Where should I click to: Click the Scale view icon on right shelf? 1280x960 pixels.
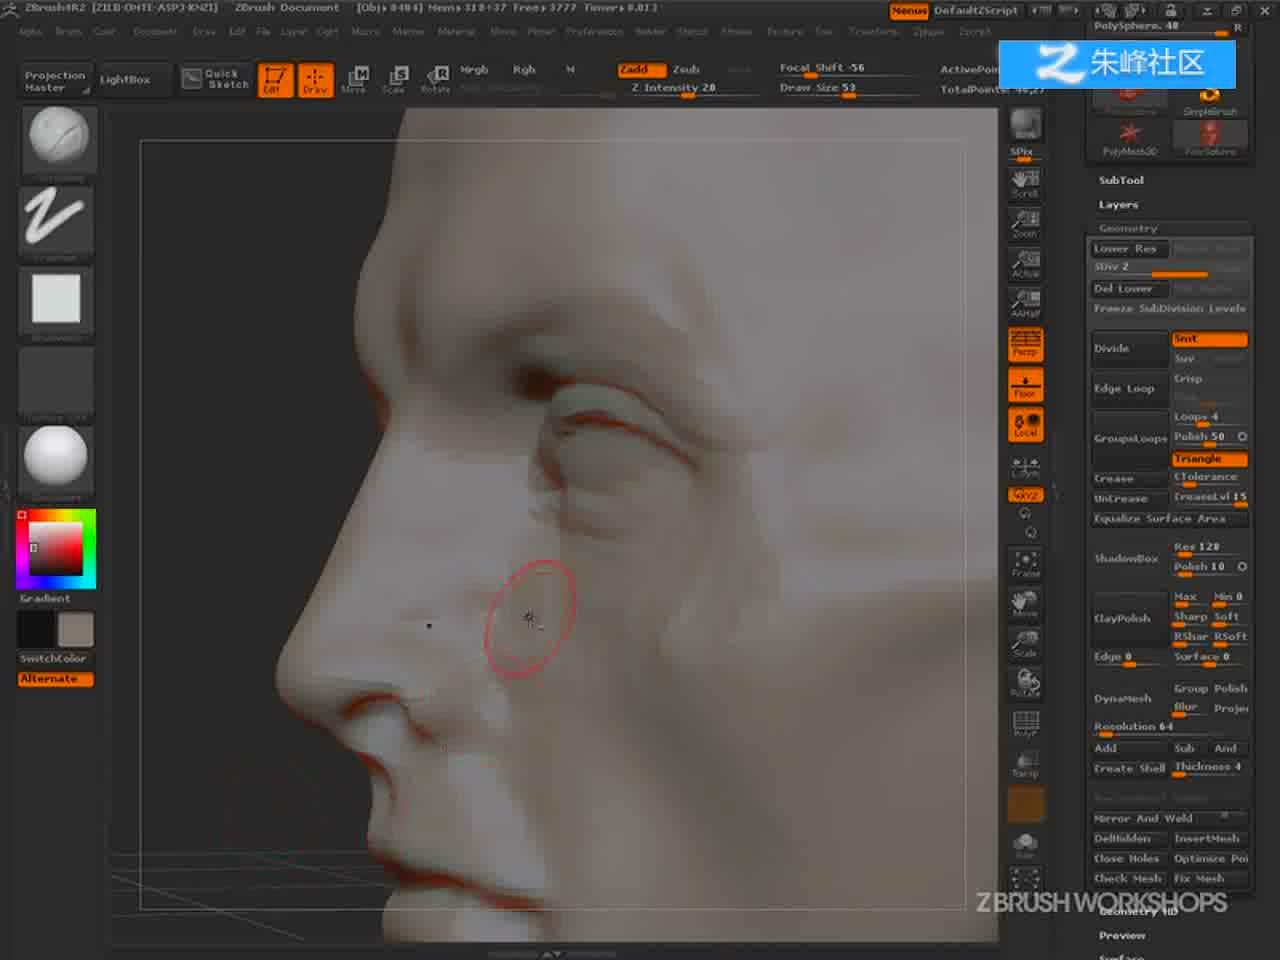tap(1025, 644)
